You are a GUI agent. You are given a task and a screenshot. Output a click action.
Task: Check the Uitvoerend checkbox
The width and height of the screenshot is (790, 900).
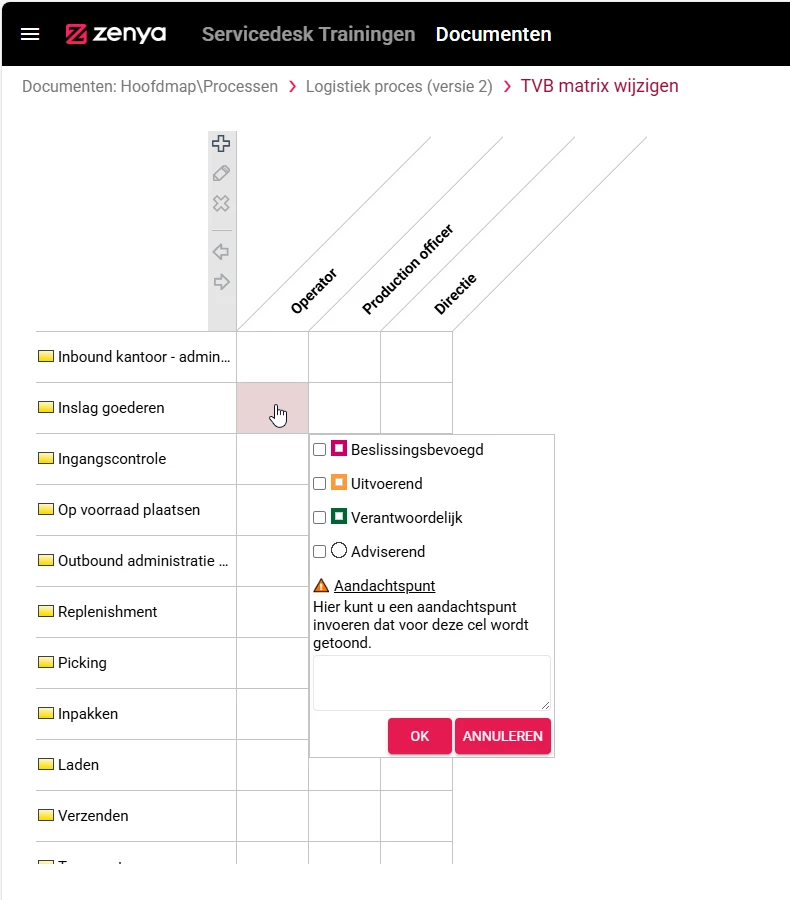[320, 484]
